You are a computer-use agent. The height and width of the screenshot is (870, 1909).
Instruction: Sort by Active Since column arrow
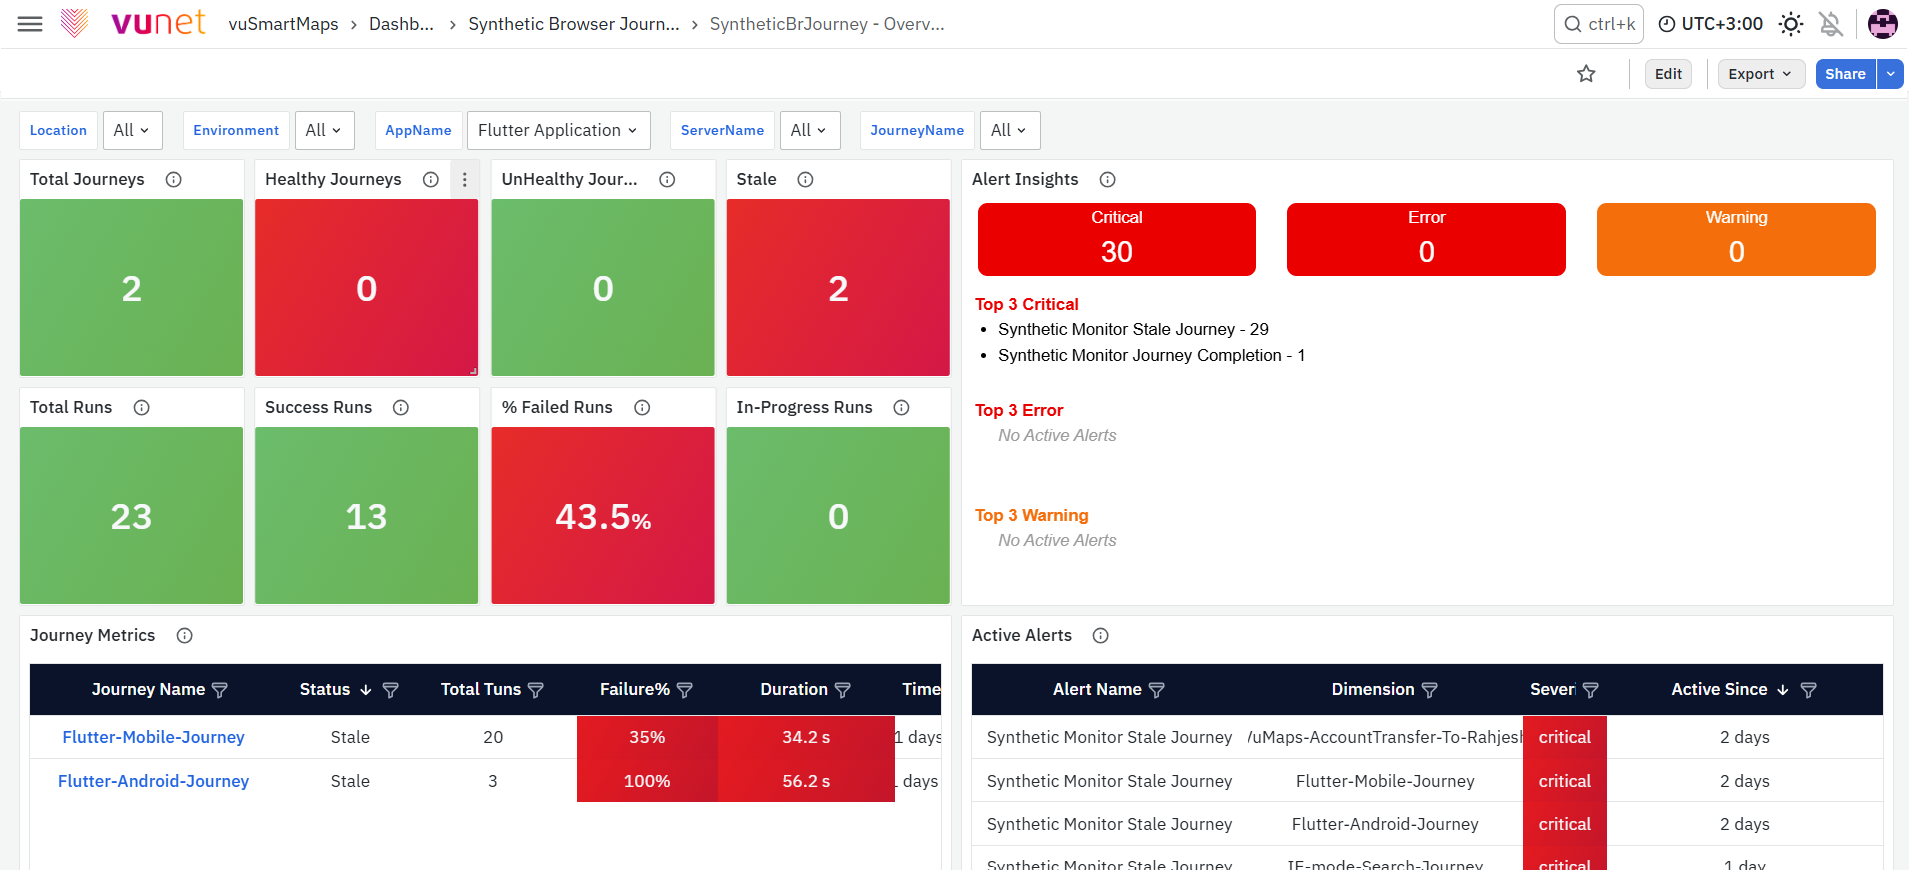point(1782,690)
